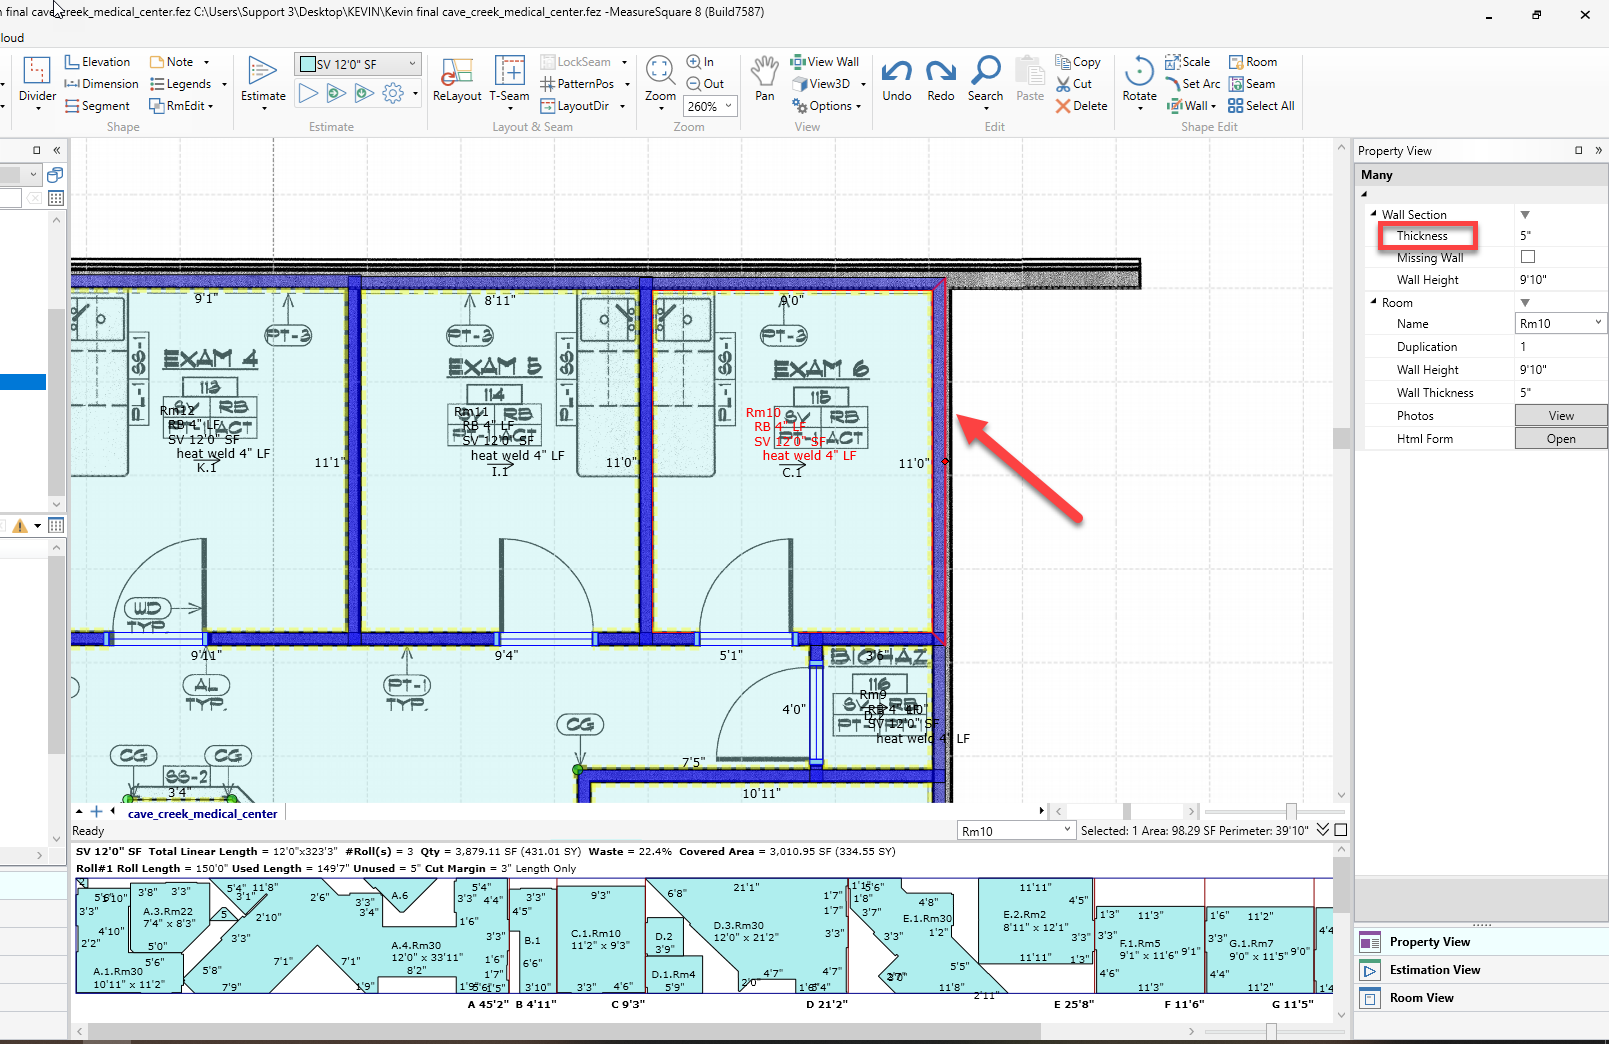Switch to the Estimation View tab

click(1434, 970)
